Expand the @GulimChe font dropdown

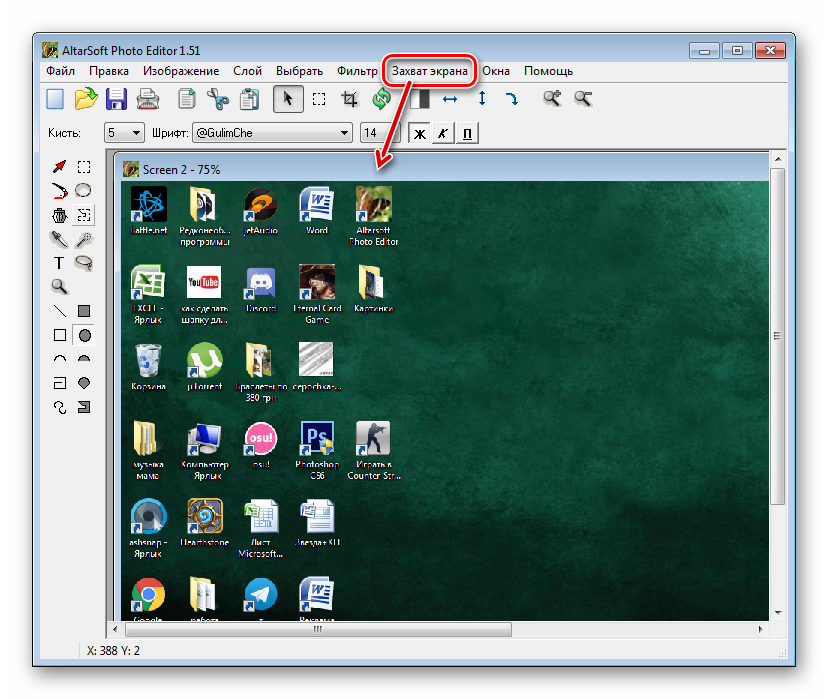click(272, 133)
